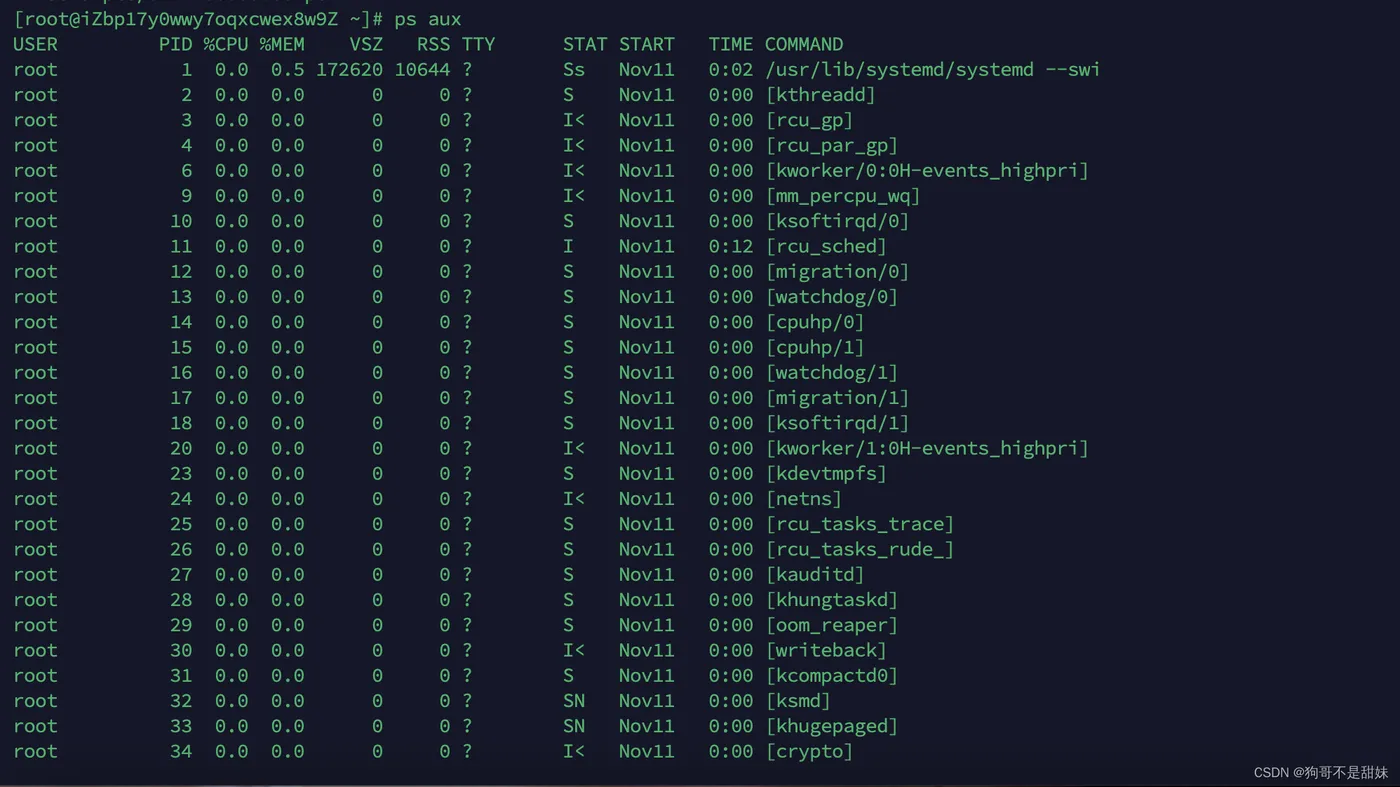The width and height of the screenshot is (1400, 787).
Task: Click the "ps aux" command text
Action: (x=428, y=19)
